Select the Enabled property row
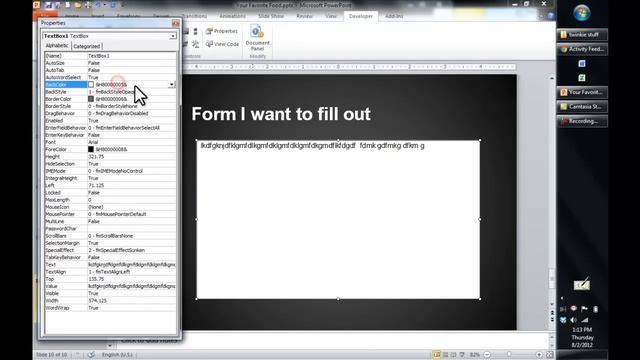 click(x=110, y=120)
